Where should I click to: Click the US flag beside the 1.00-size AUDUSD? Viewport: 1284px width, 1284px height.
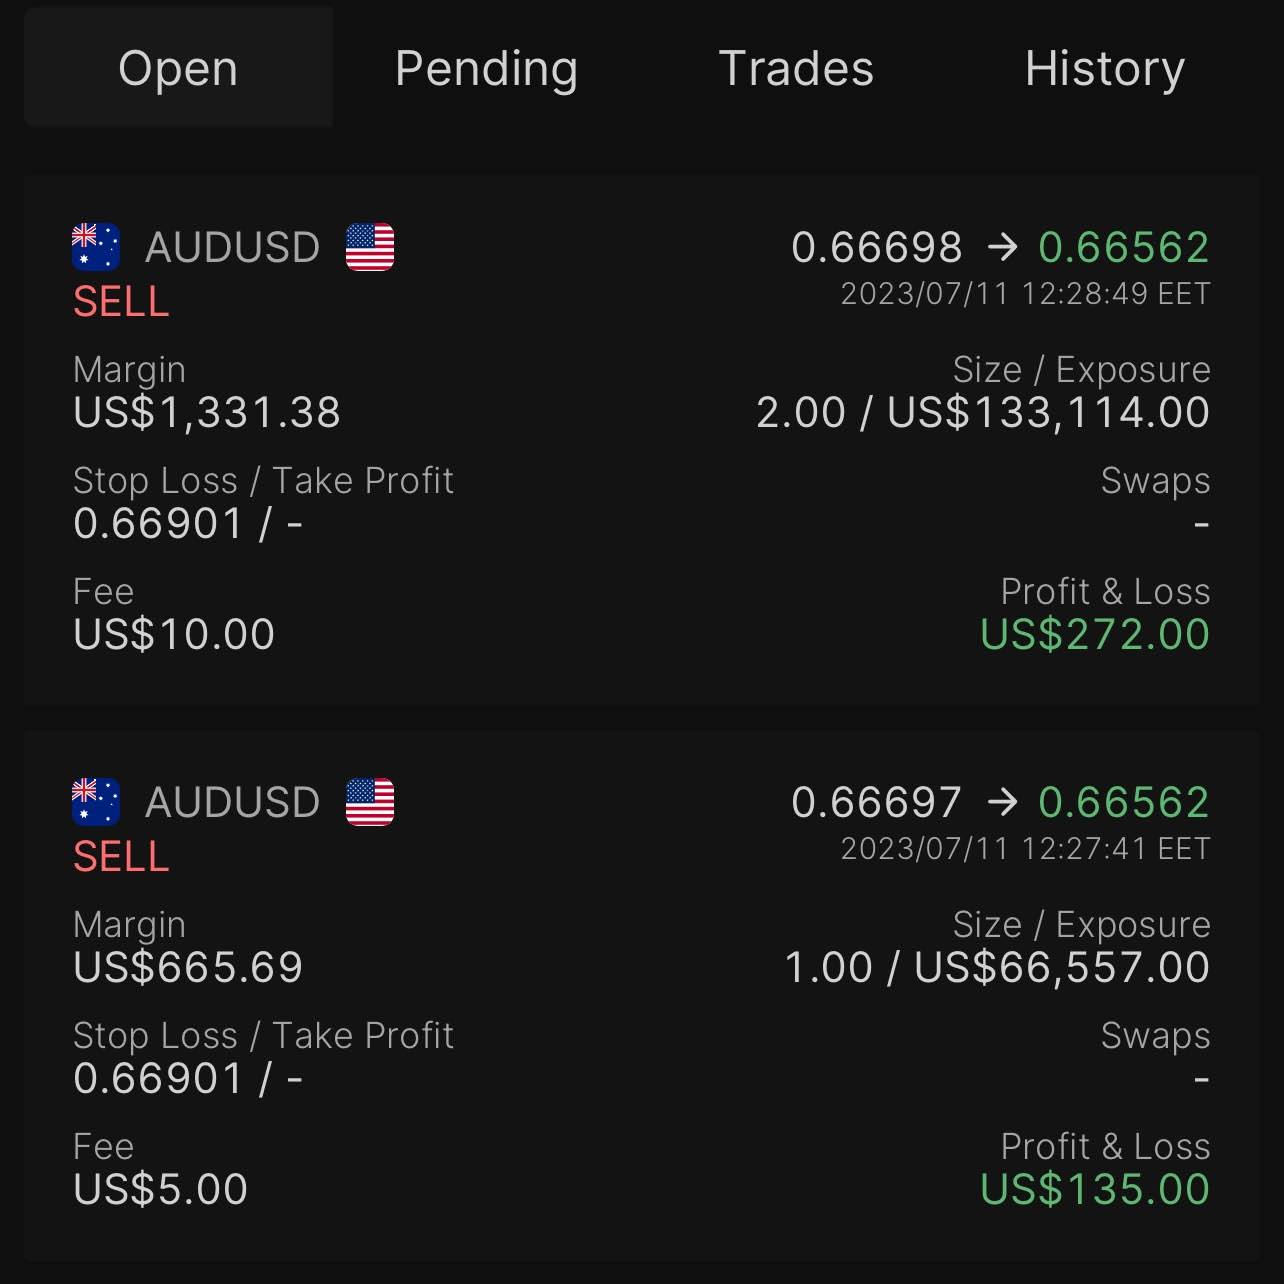(370, 802)
